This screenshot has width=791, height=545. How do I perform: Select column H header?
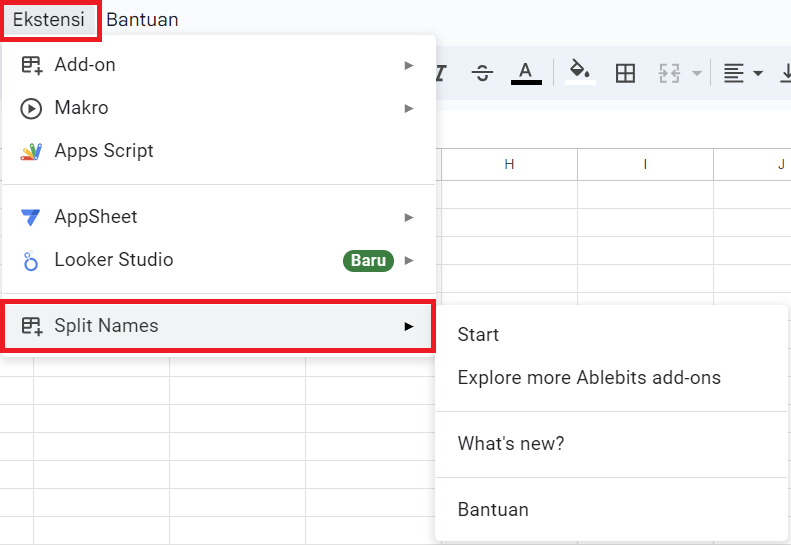click(x=510, y=165)
